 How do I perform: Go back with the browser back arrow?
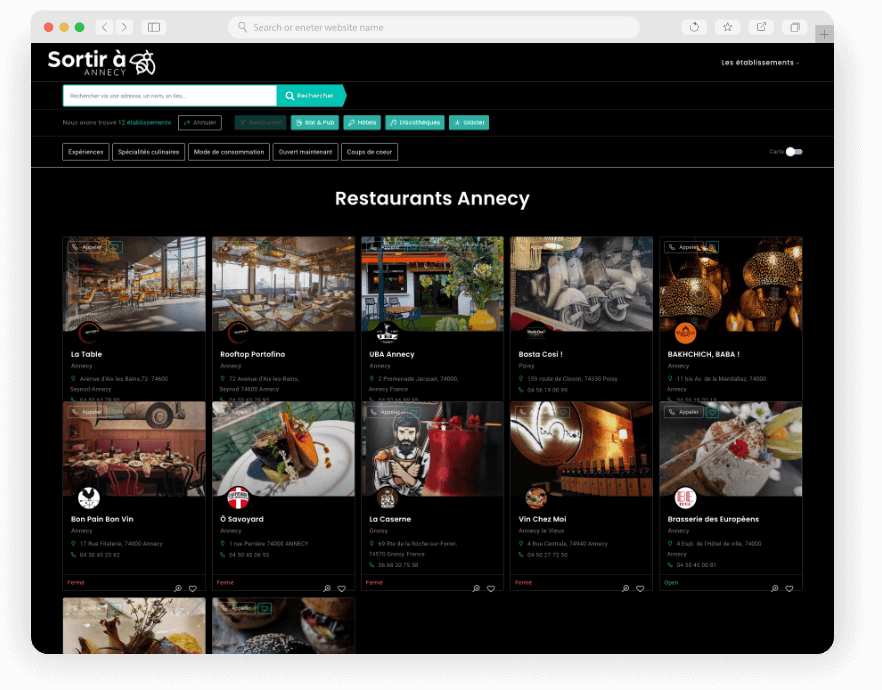pyautogui.click(x=104, y=27)
